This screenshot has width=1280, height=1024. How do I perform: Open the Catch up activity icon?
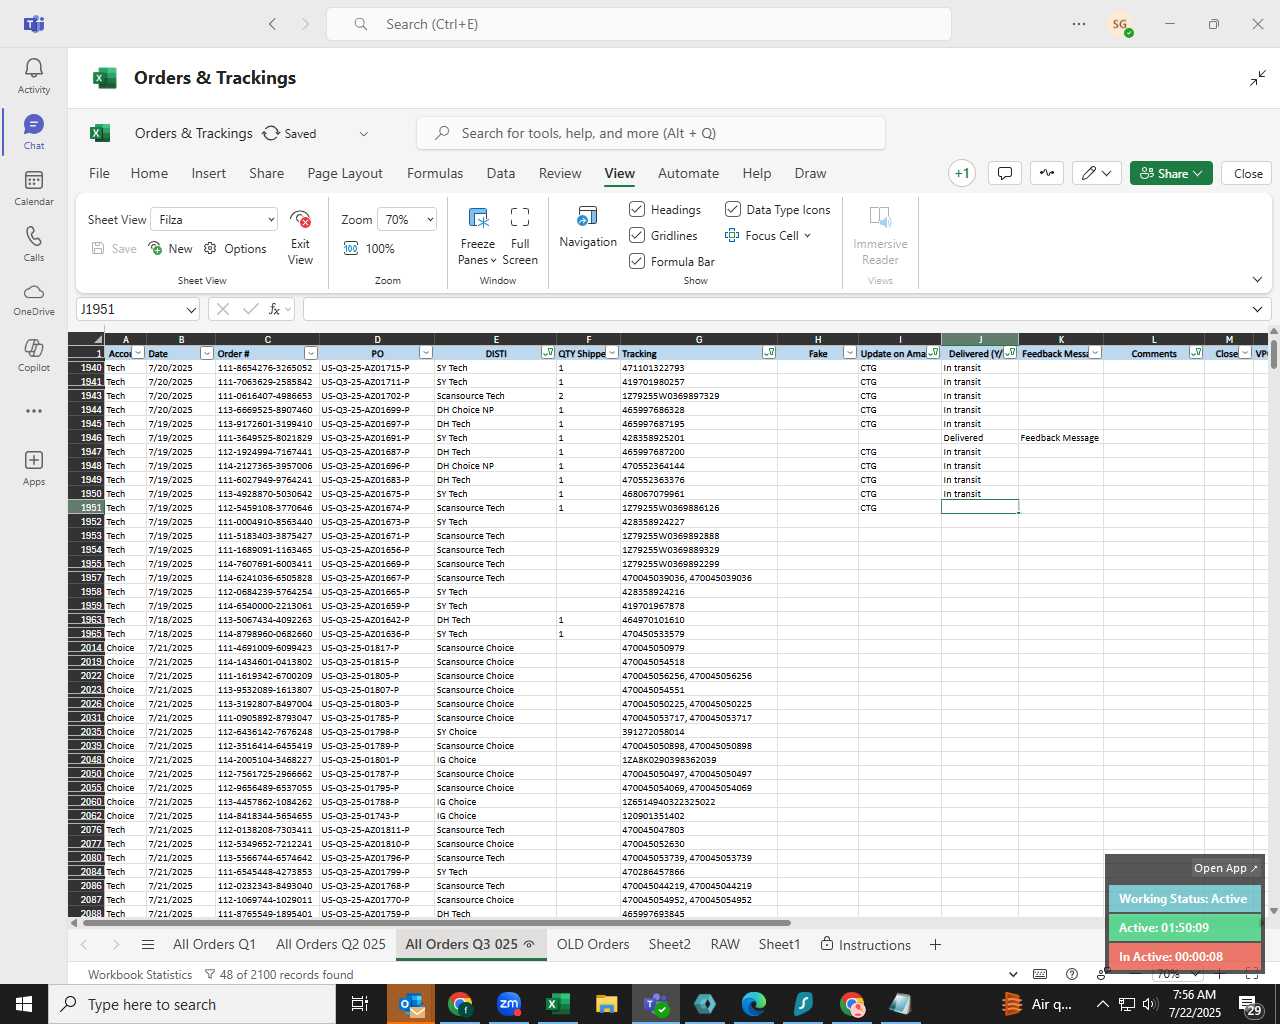1047,173
